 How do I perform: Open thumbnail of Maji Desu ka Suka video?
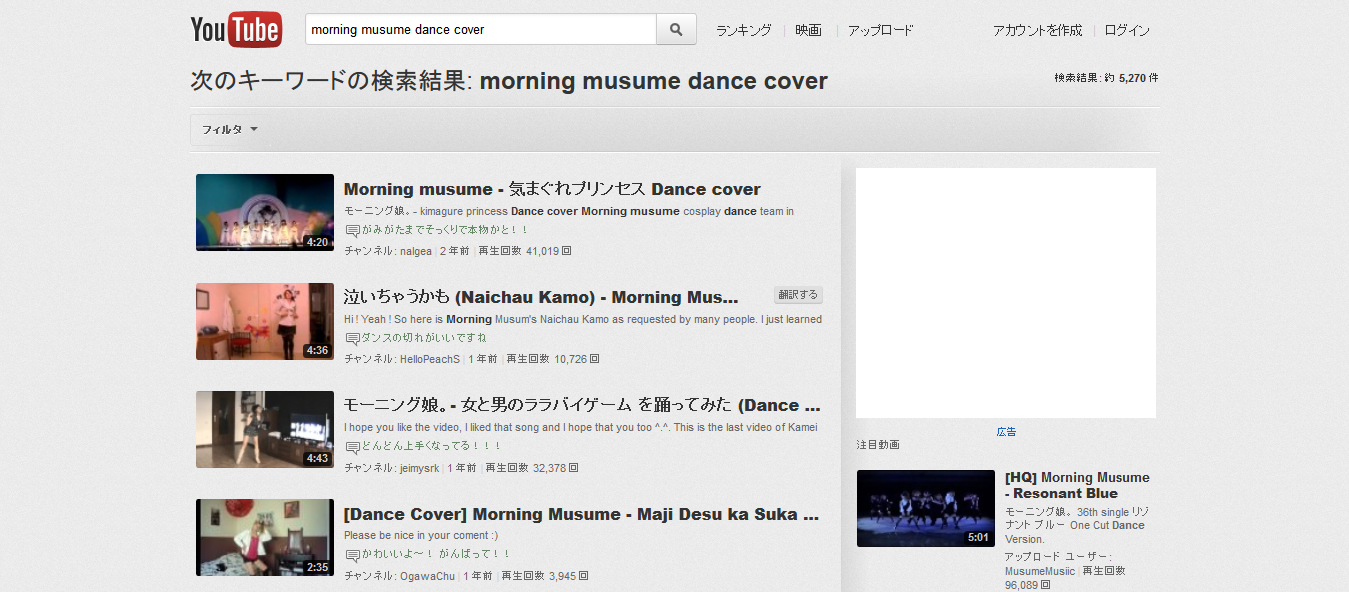click(265, 537)
